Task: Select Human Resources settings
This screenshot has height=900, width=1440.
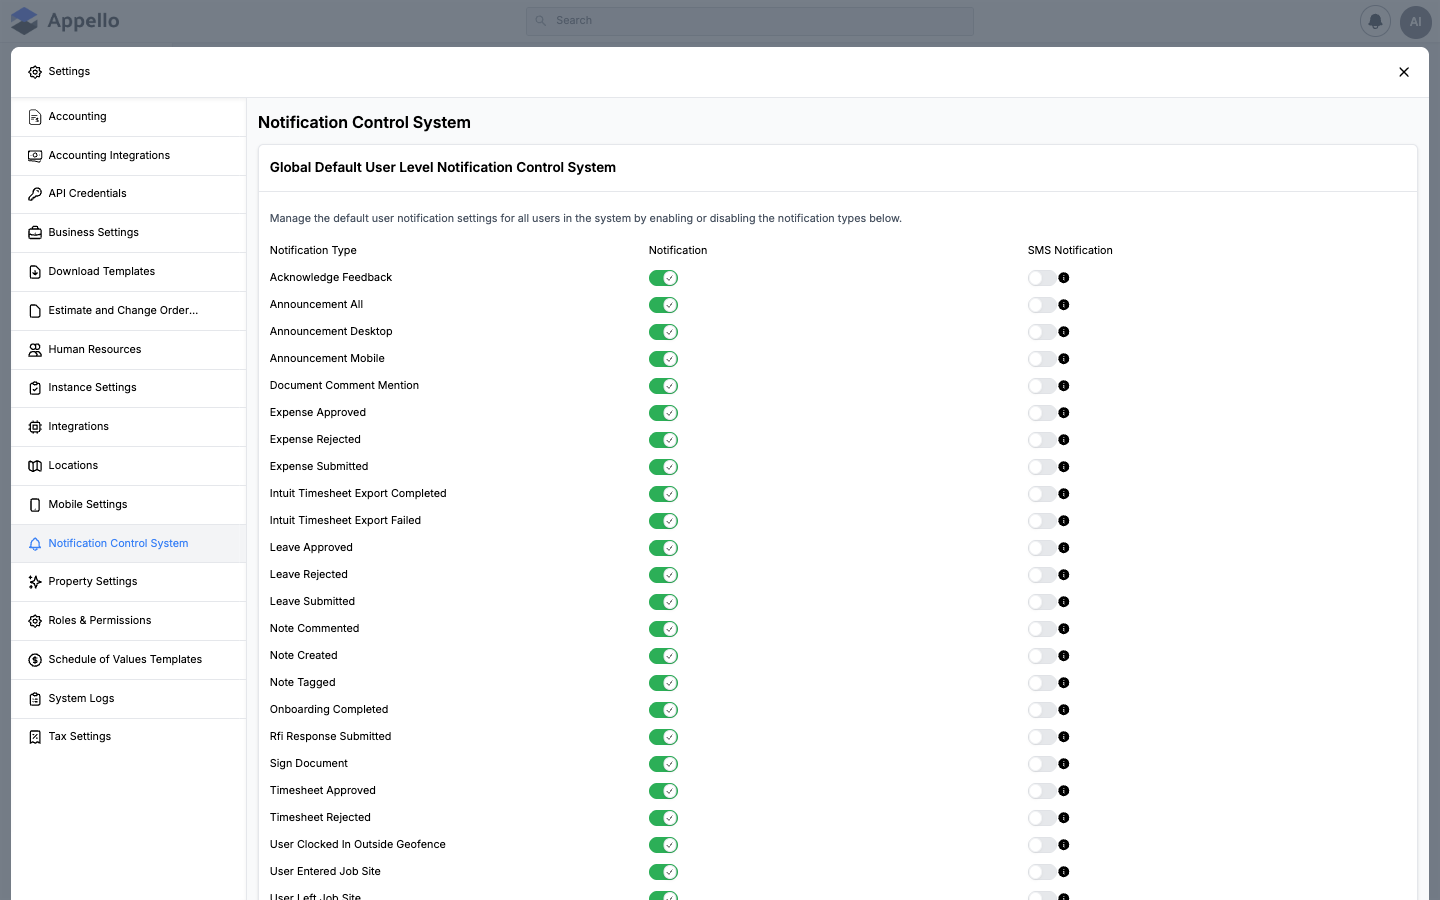Action: coord(128,350)
